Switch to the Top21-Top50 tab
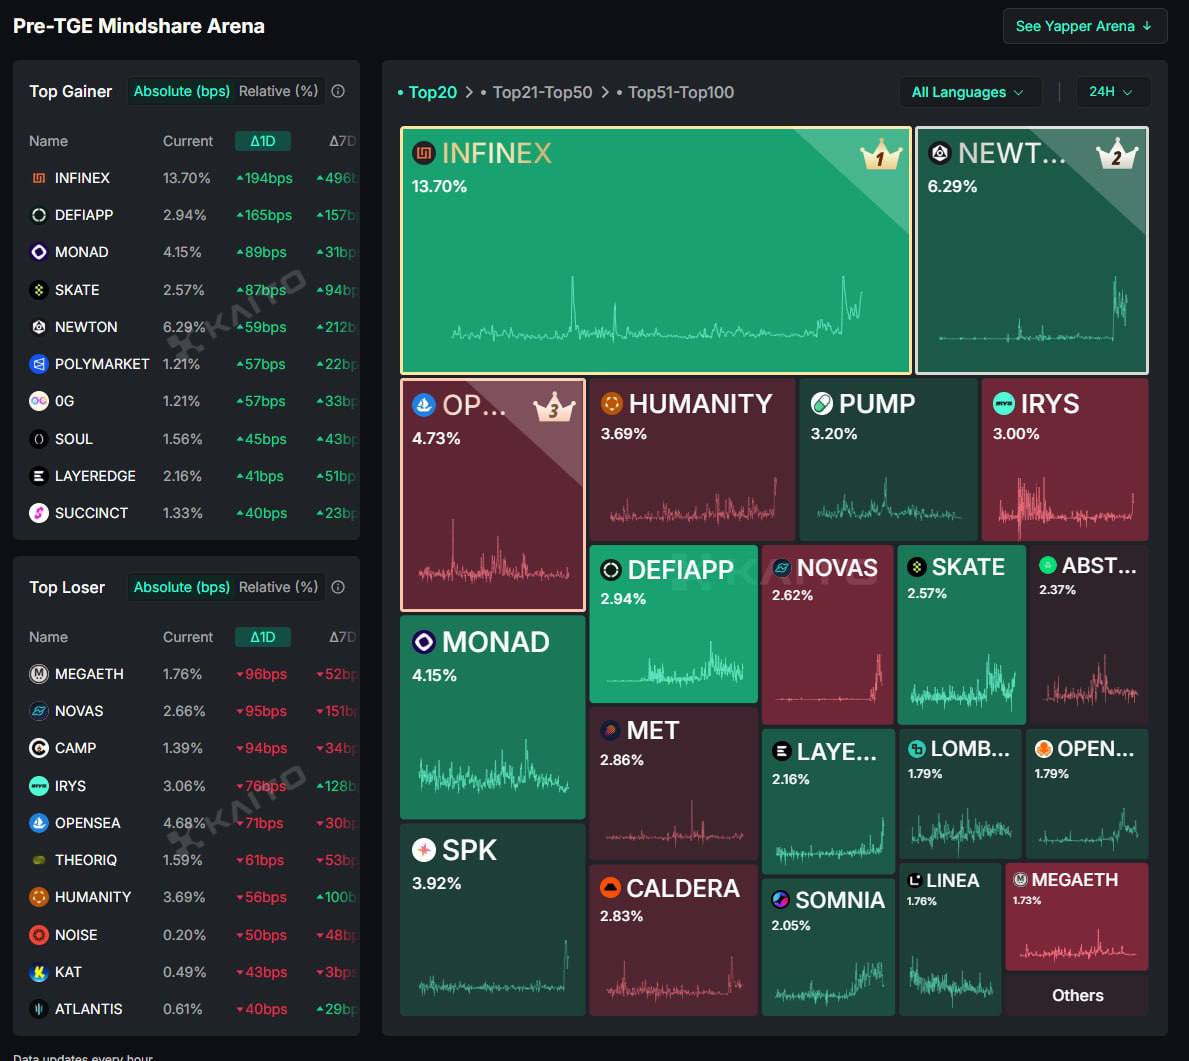The width and height of the screenshot is (1189, 1061). [537, 93]
